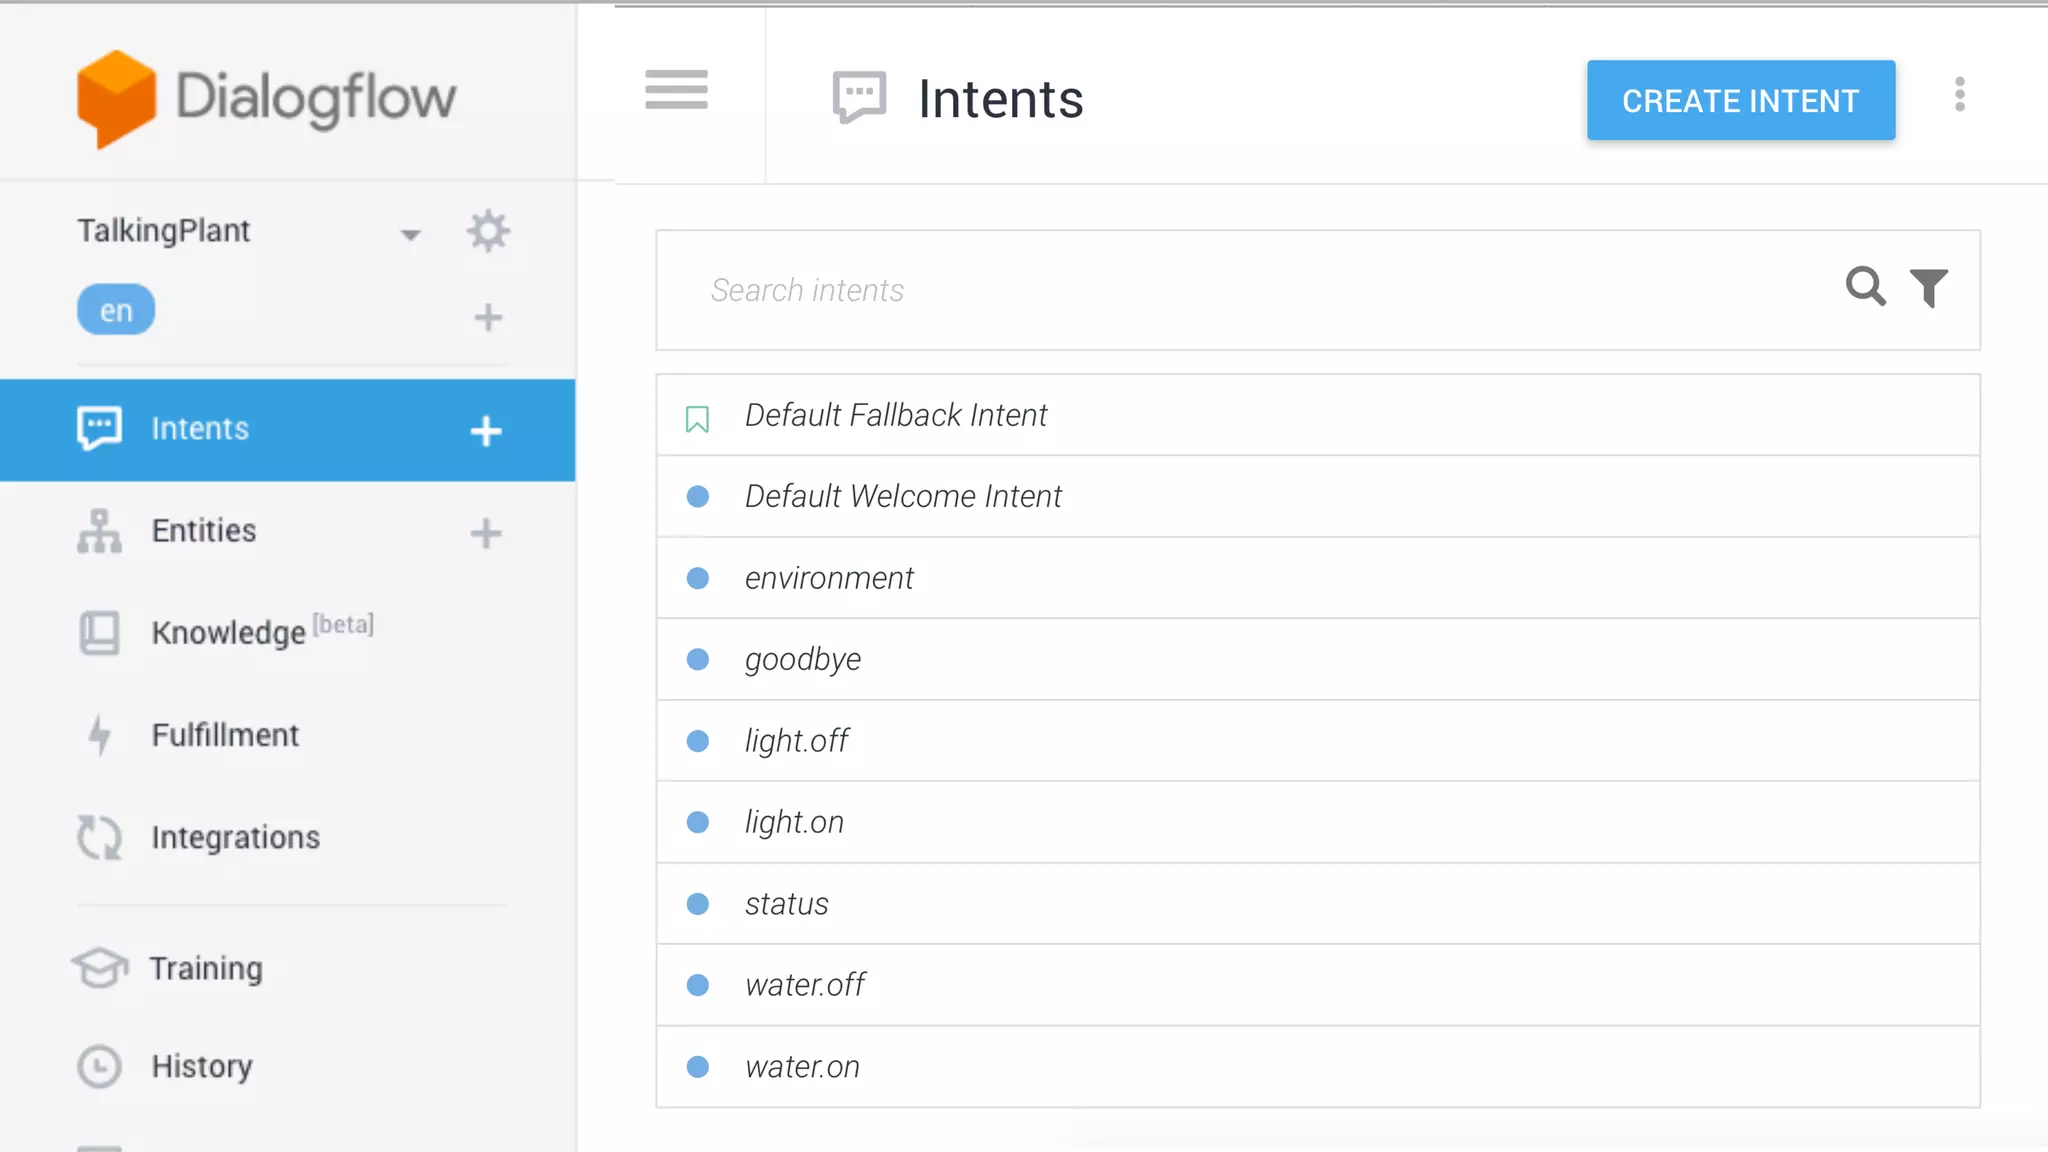This screenshot has width=2048, height=1152.
Task: Click plus icon next to Intents
Action: pyautogui.click(x=486, y=431)
